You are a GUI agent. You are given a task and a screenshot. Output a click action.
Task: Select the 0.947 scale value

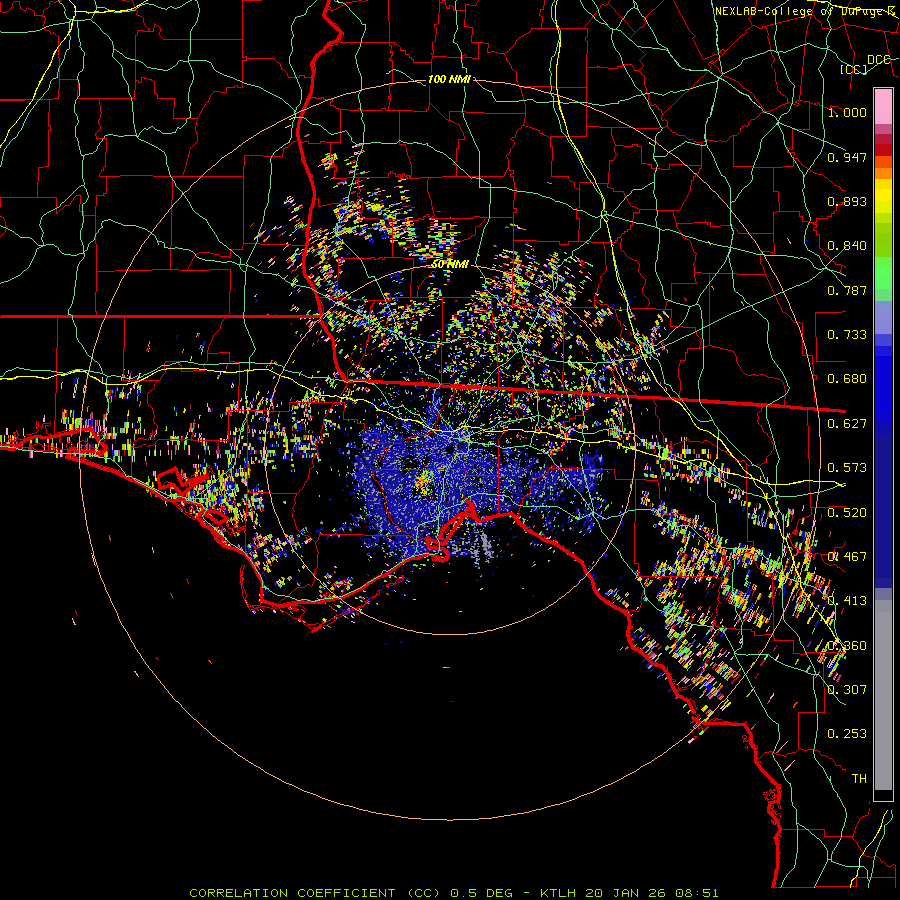point(847,157)
